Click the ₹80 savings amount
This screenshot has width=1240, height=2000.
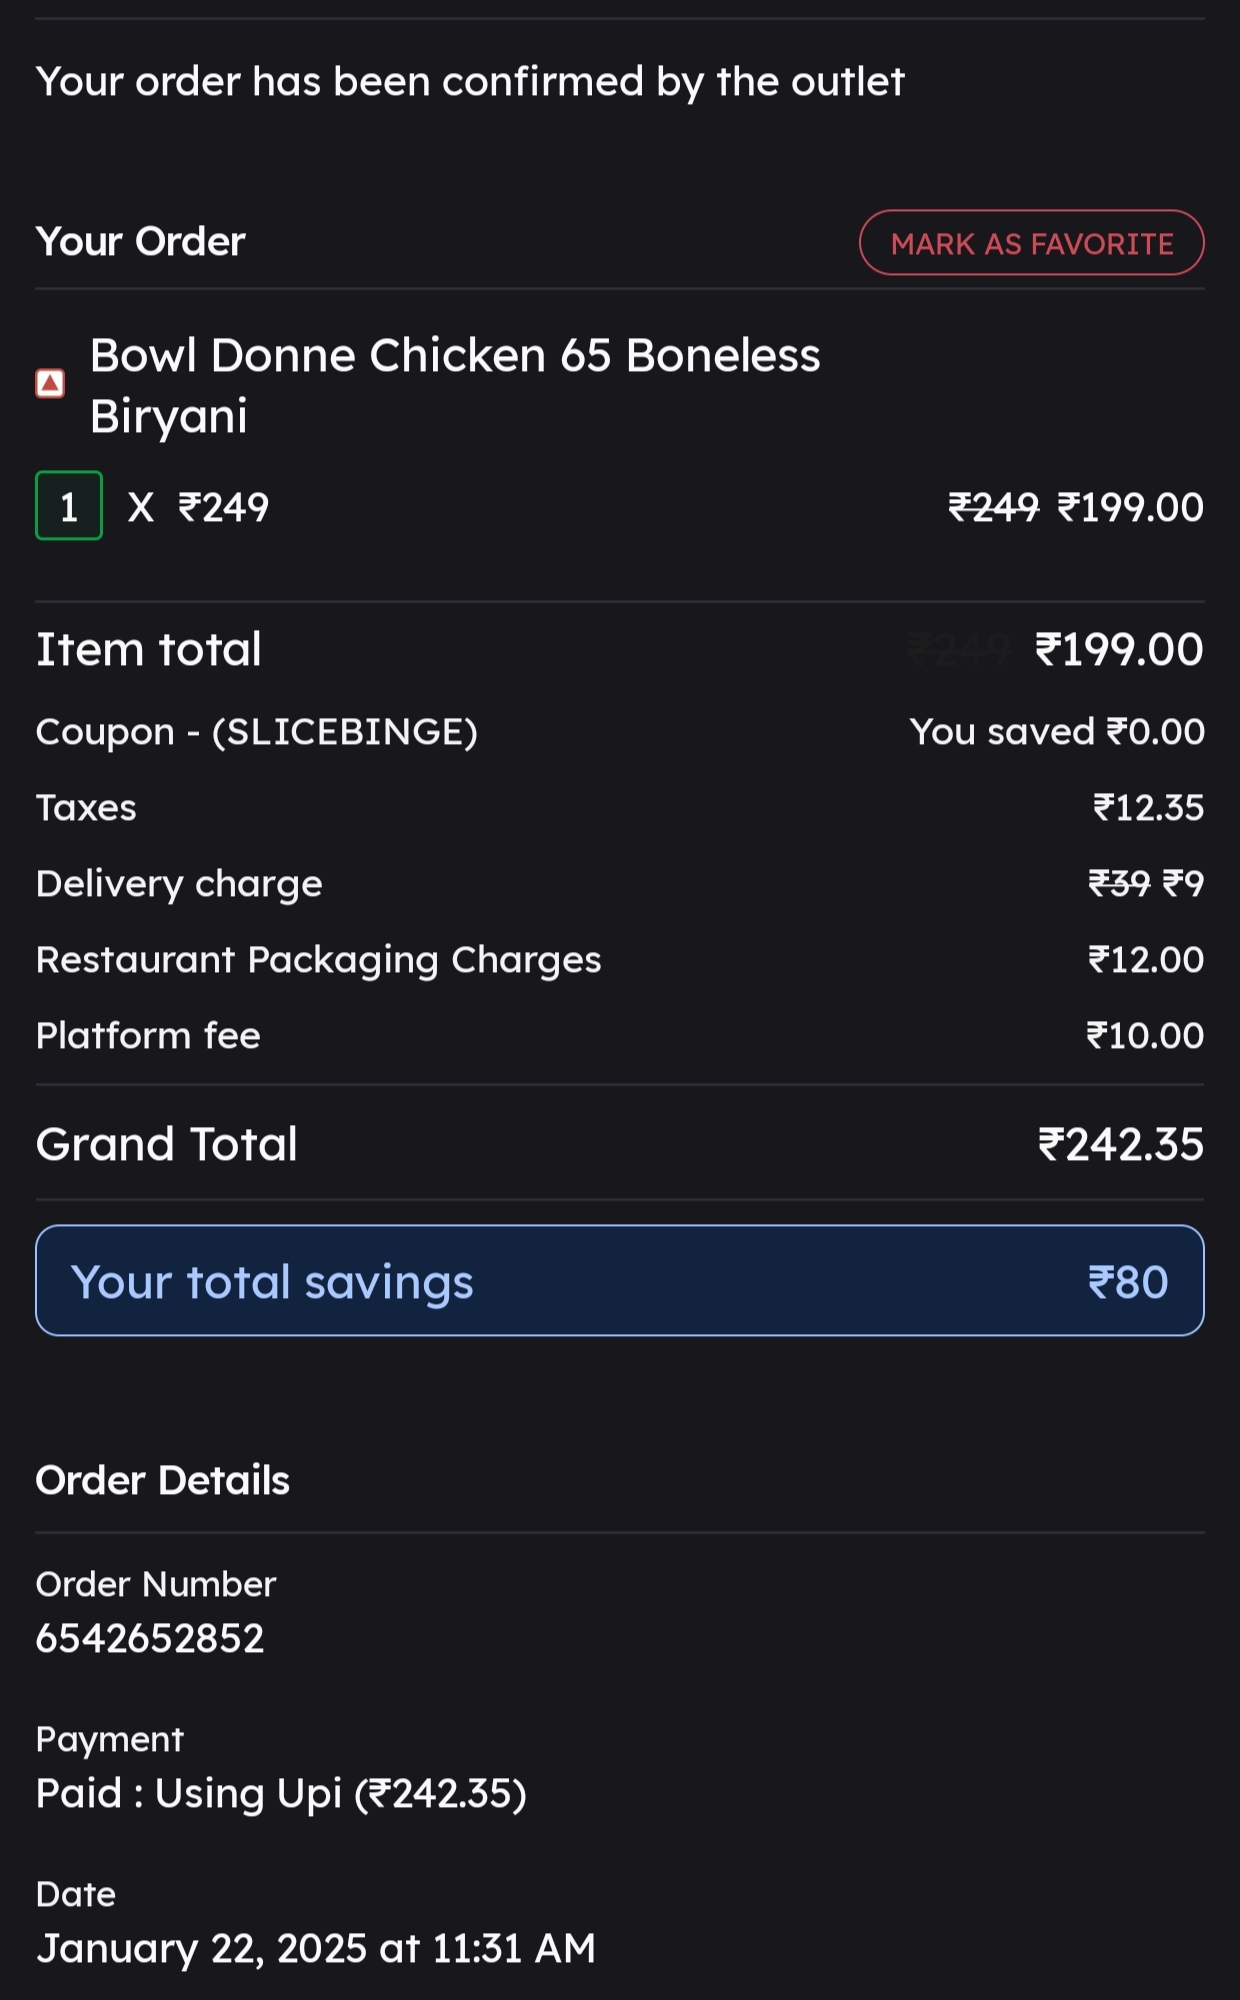pyautogui.click(x=1128, y=1282)
